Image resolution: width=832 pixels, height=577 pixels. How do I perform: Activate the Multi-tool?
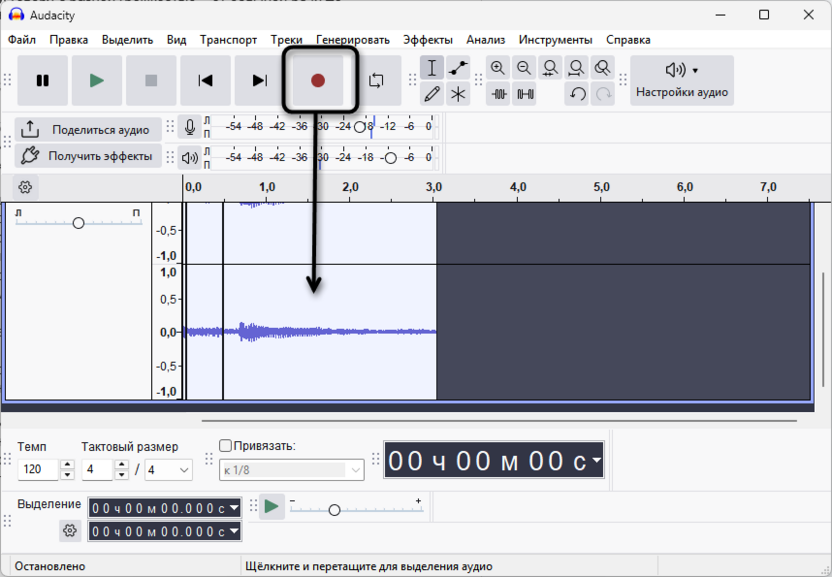(457, 95)
